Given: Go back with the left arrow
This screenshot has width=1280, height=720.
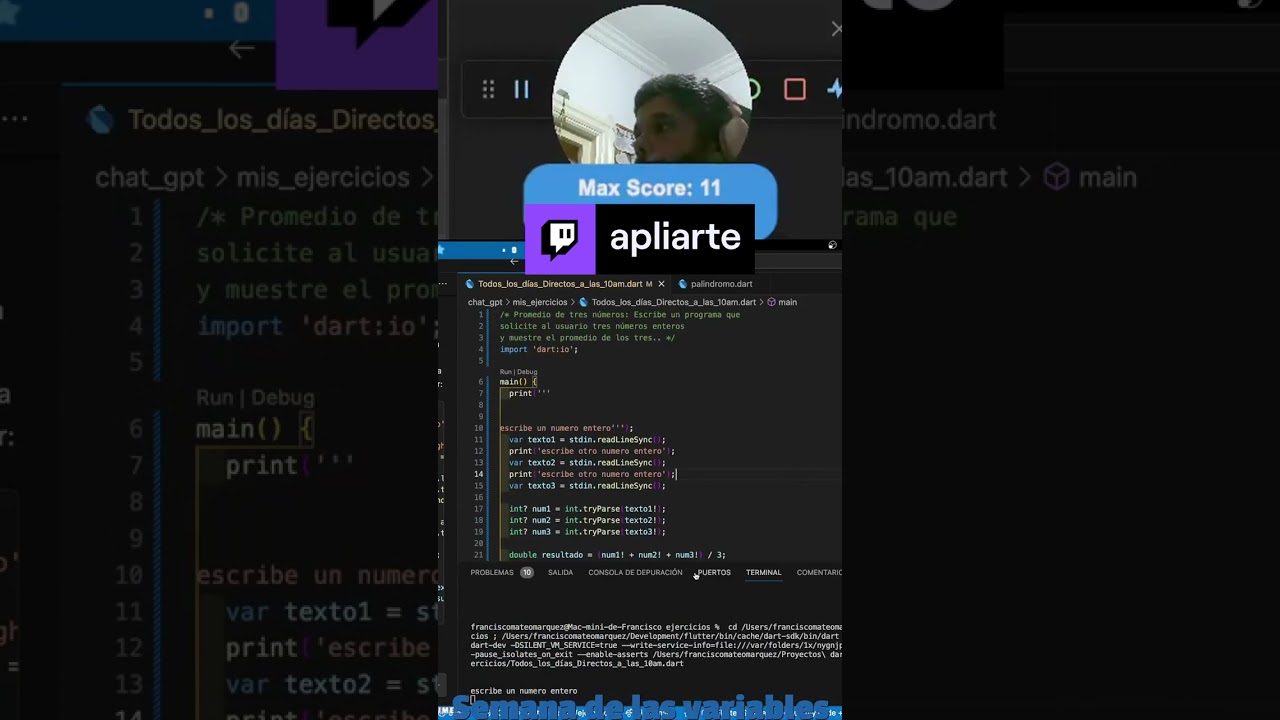Looking at the screenshot, I should pos(514,262).
